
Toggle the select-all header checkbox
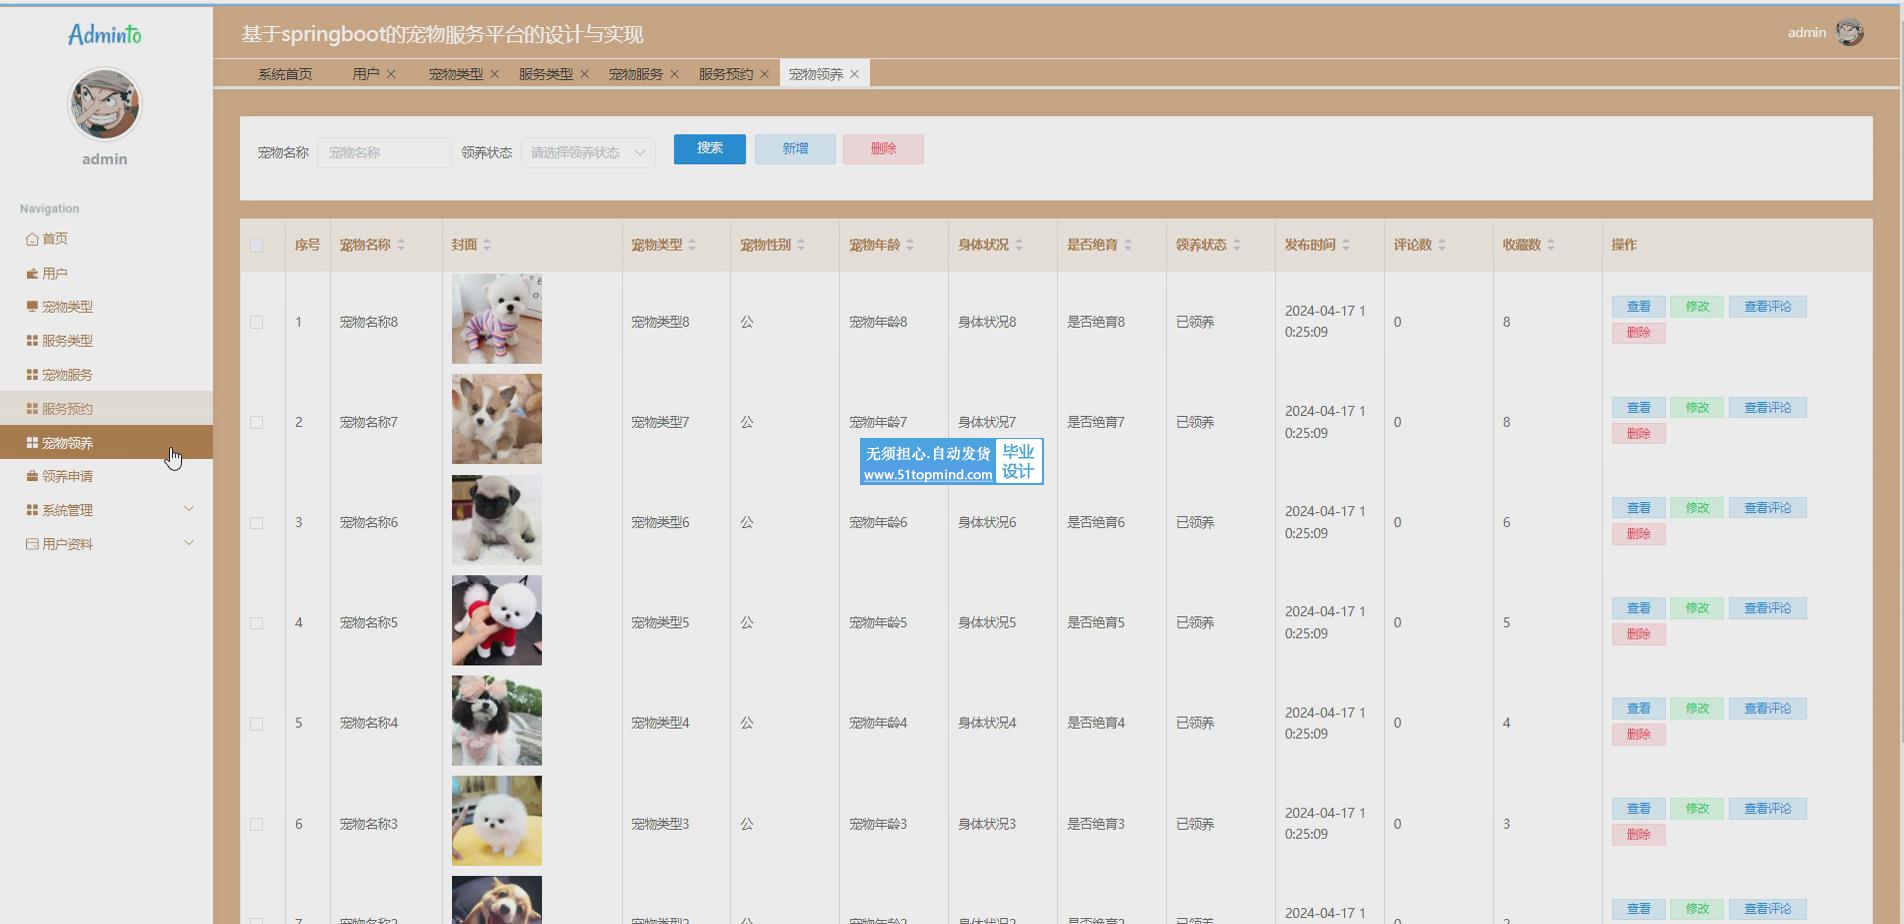click(x=256, y=245)
